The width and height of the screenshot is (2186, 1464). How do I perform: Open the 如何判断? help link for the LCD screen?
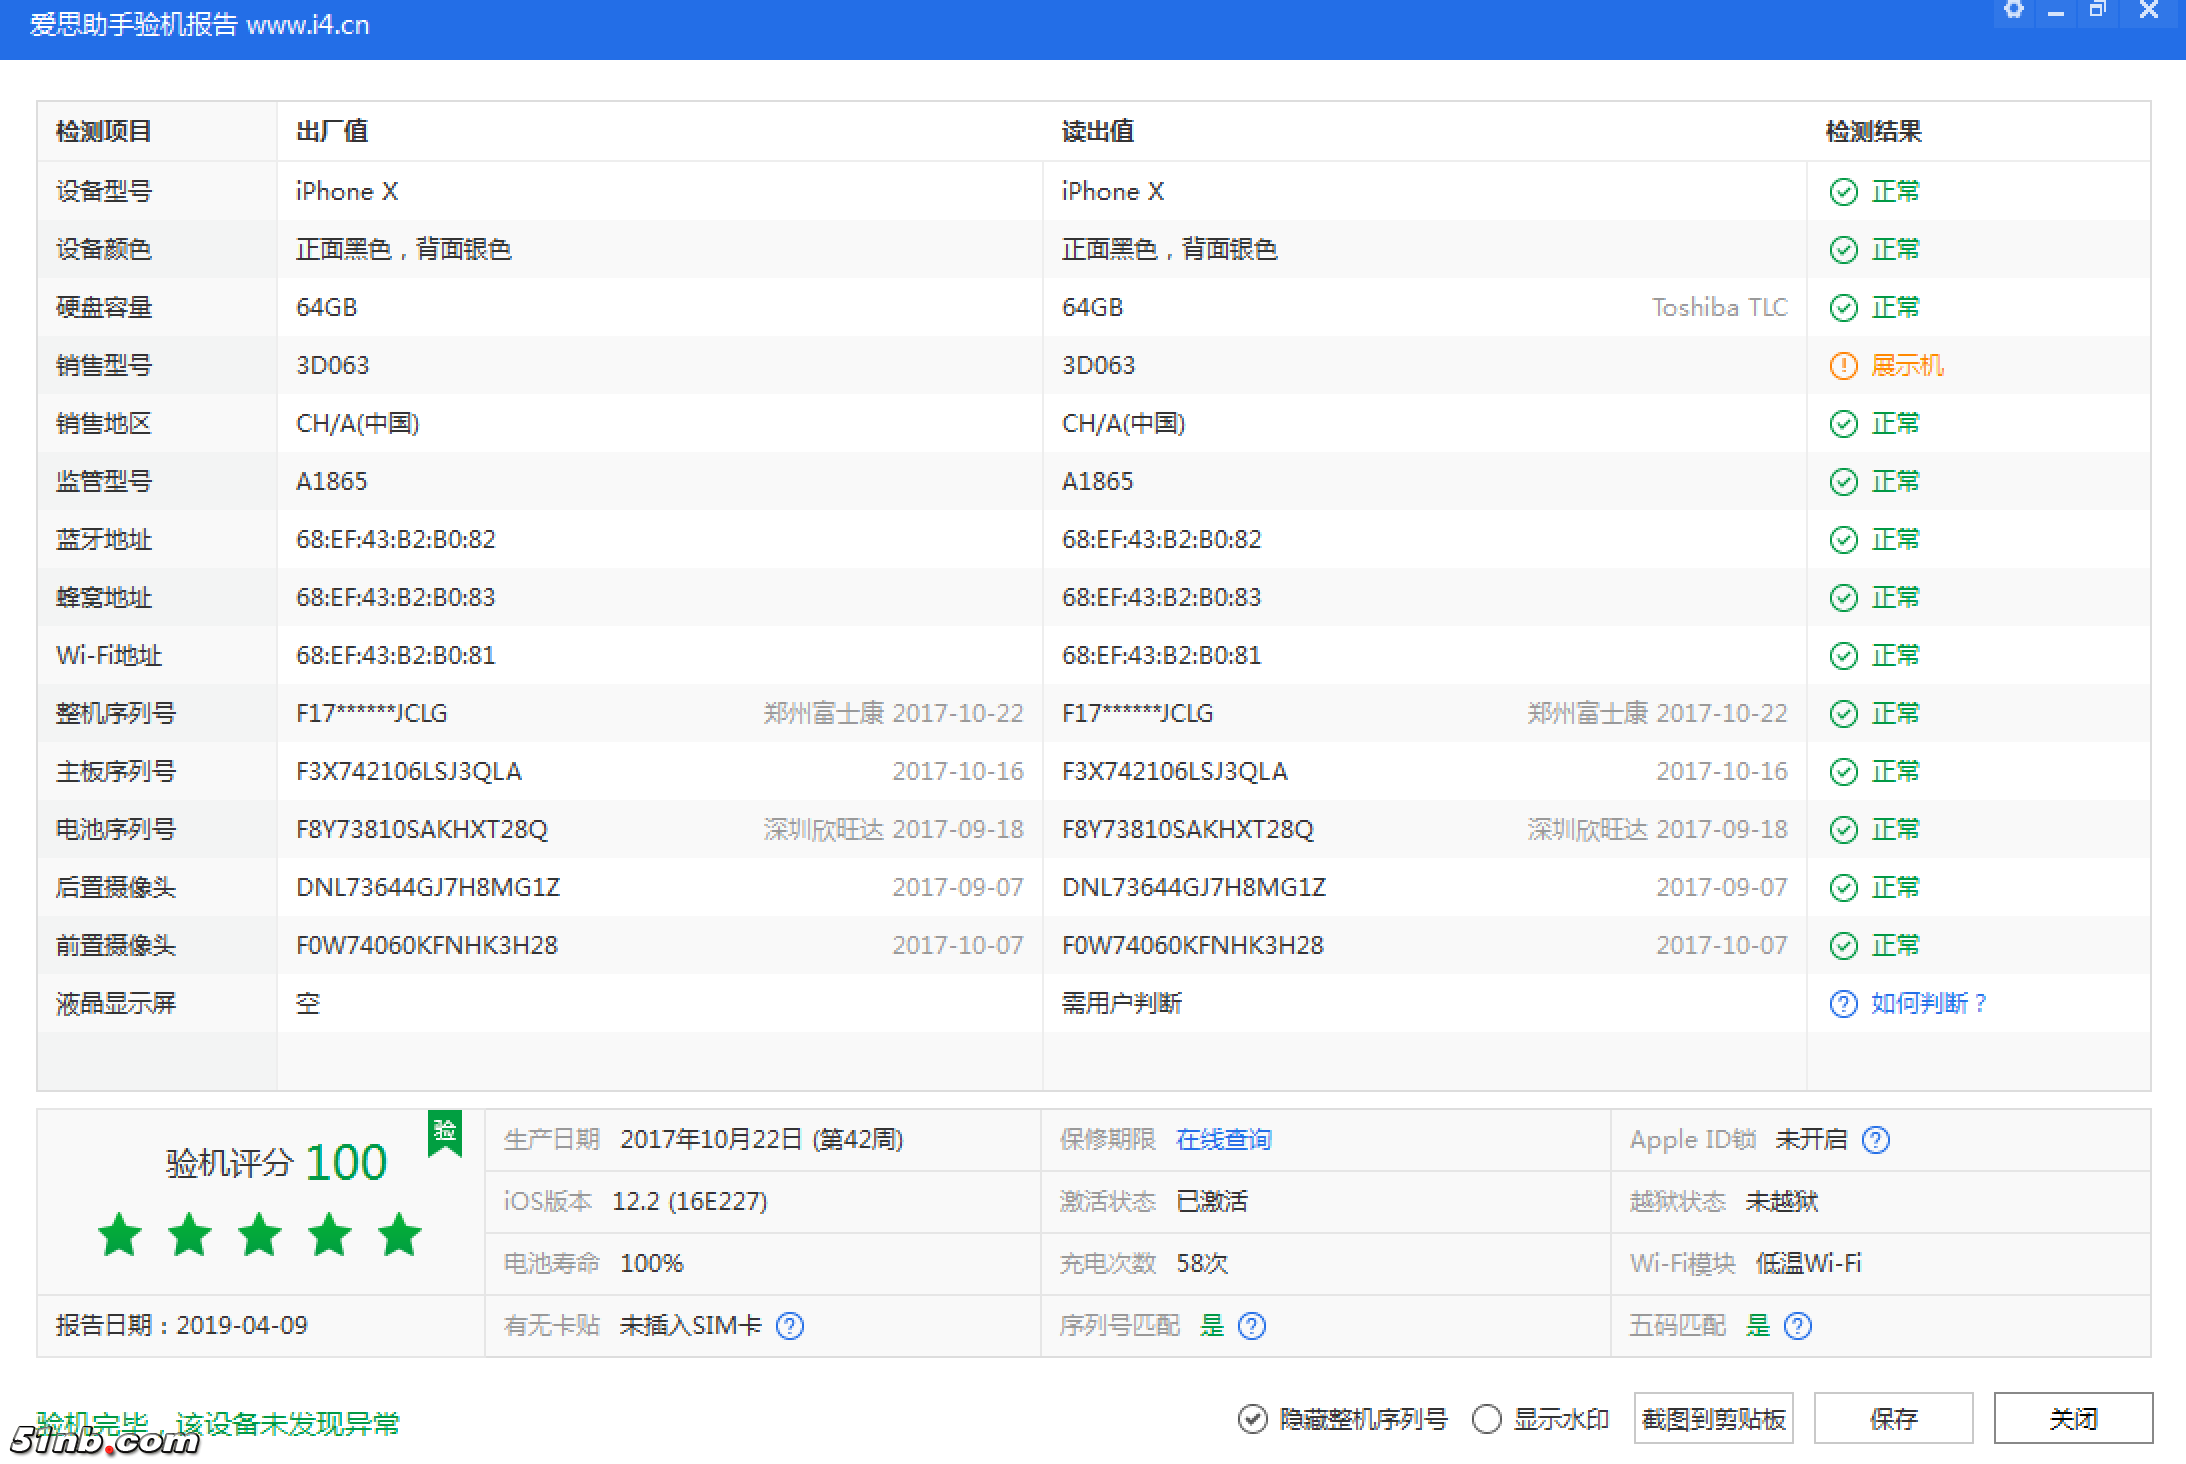[x=1924, y=1003]
